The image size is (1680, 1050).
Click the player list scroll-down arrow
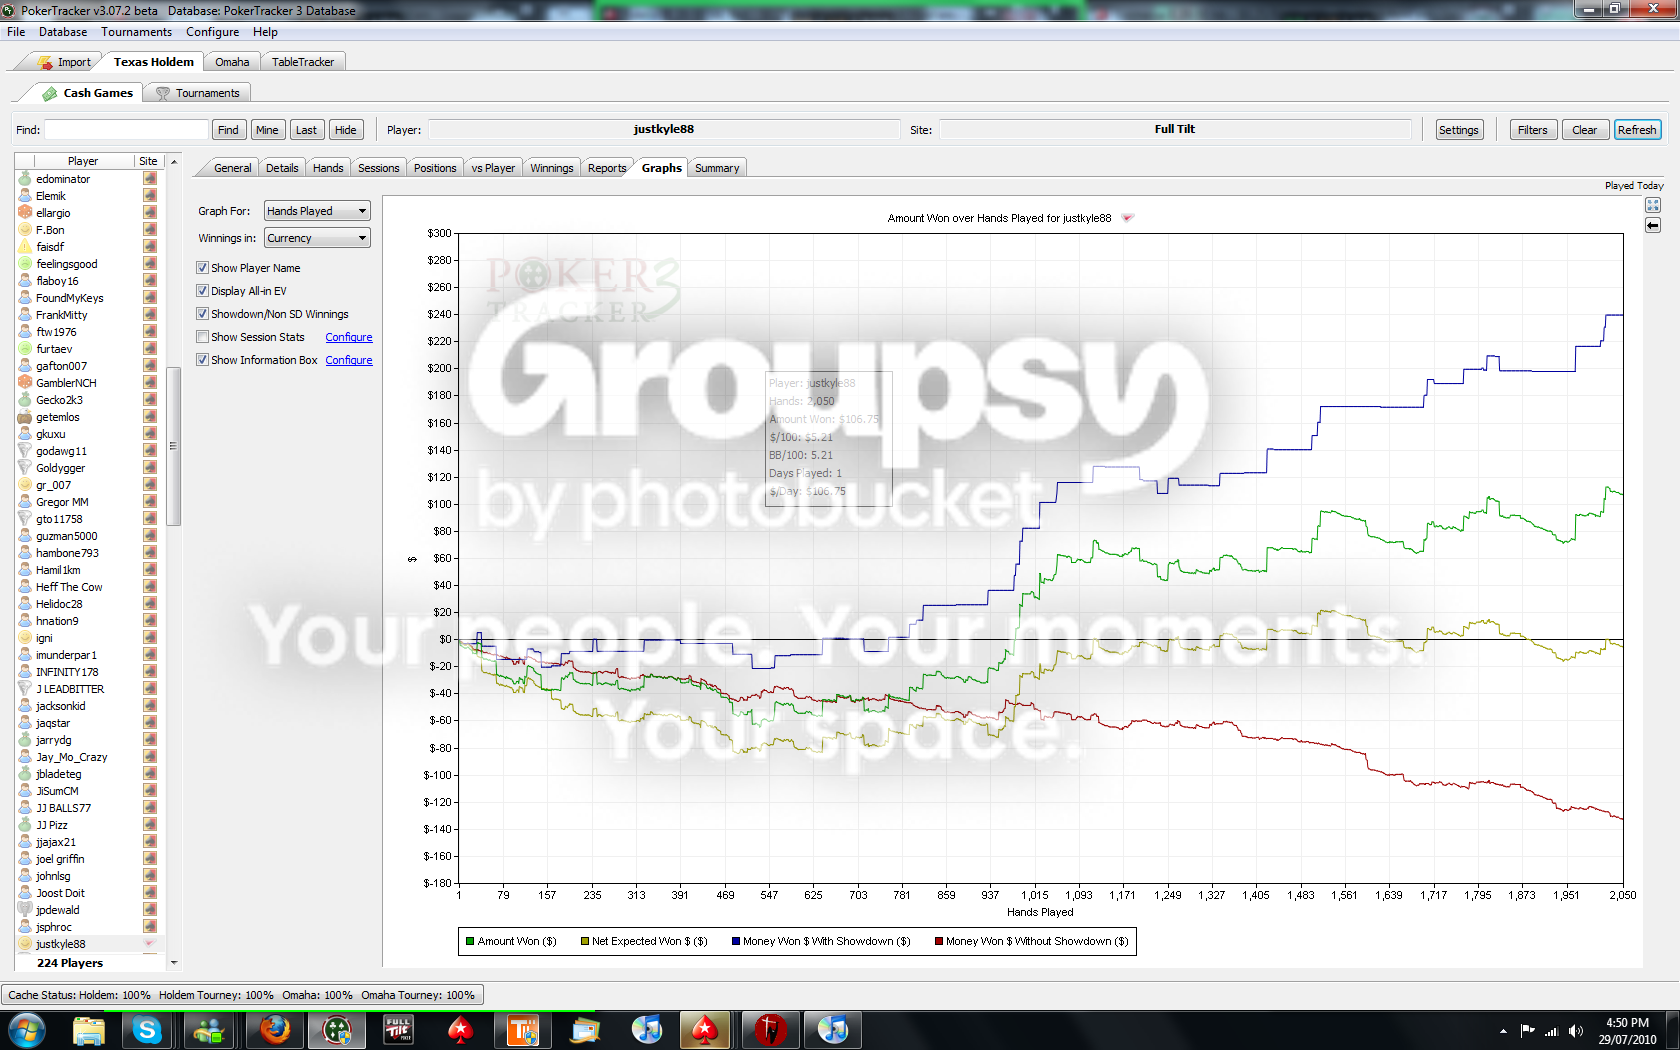(174, 963)
